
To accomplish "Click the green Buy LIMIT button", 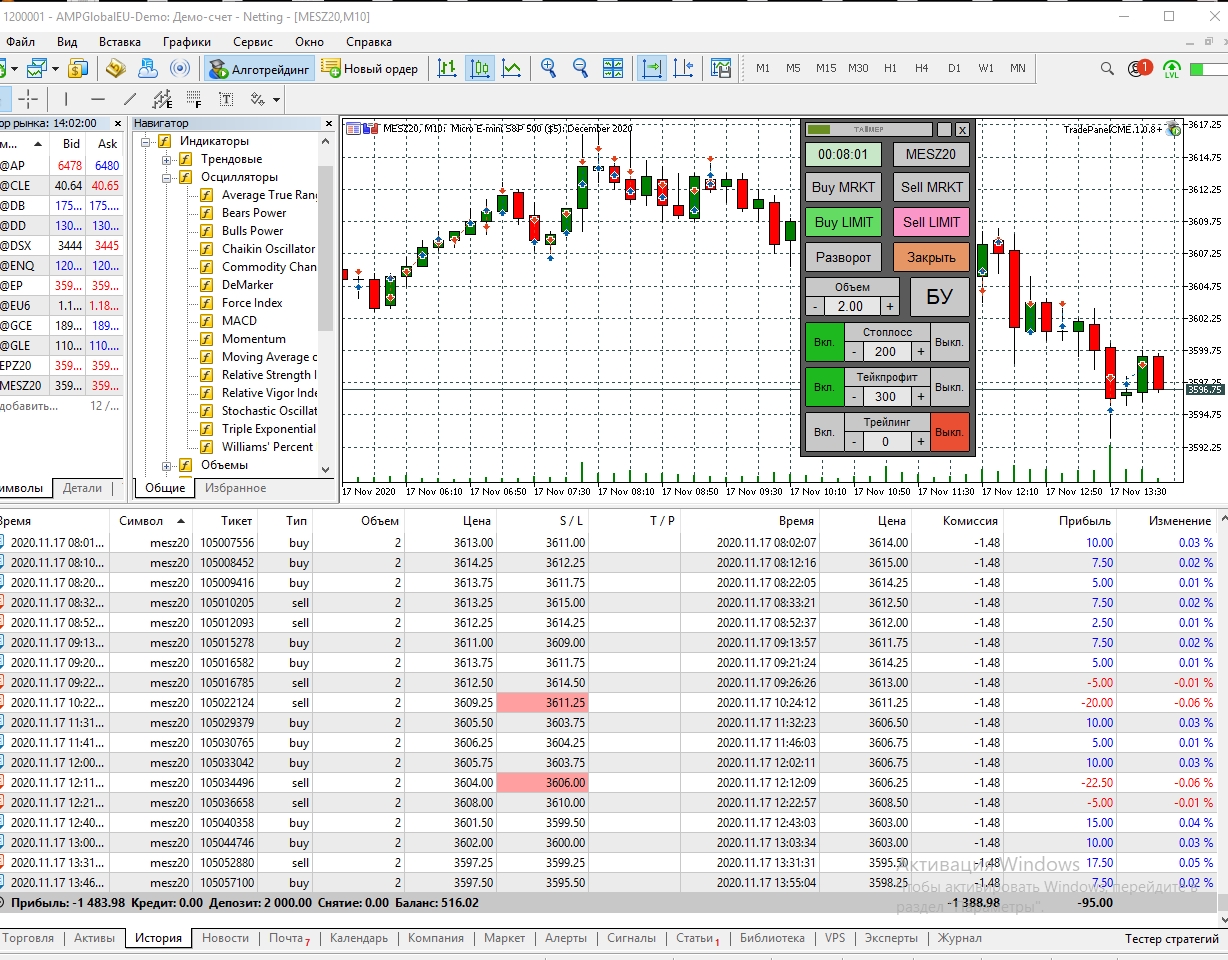I will click(843, 222).
